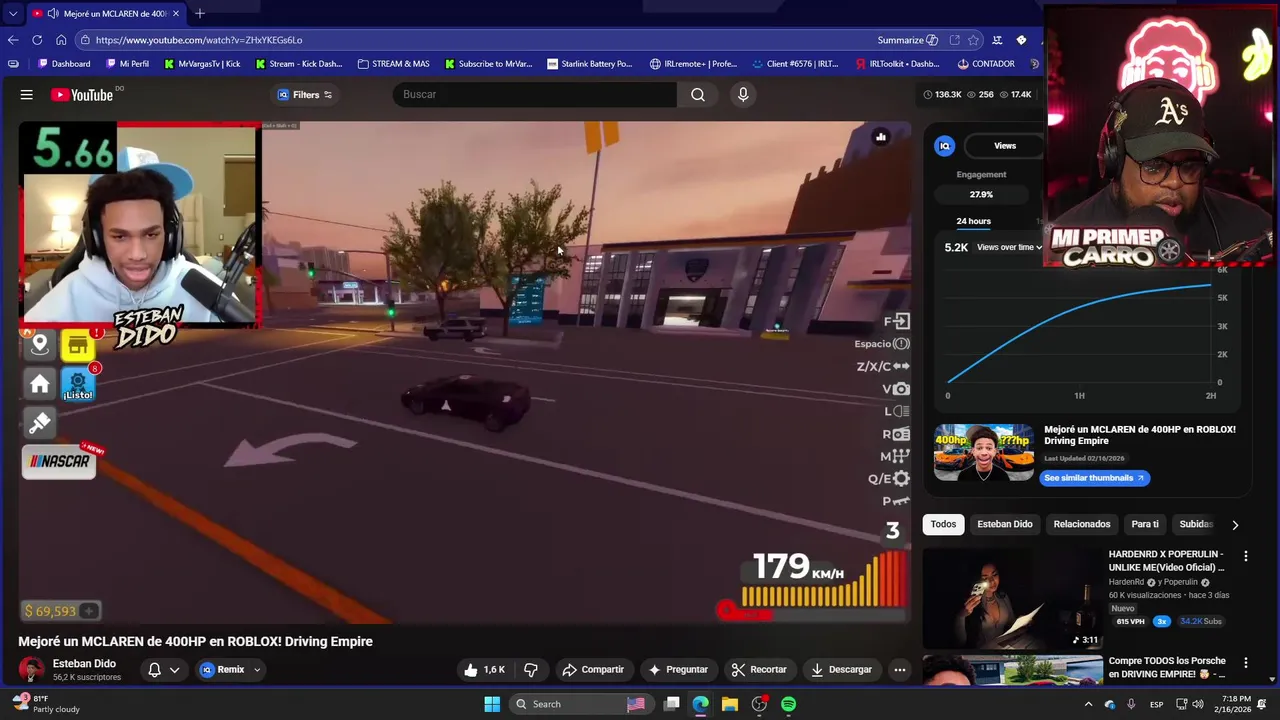This screenshot has width=1280, height=720.
Task: Click the YouTube search magnifier button
Action: (x=698, y=95)
